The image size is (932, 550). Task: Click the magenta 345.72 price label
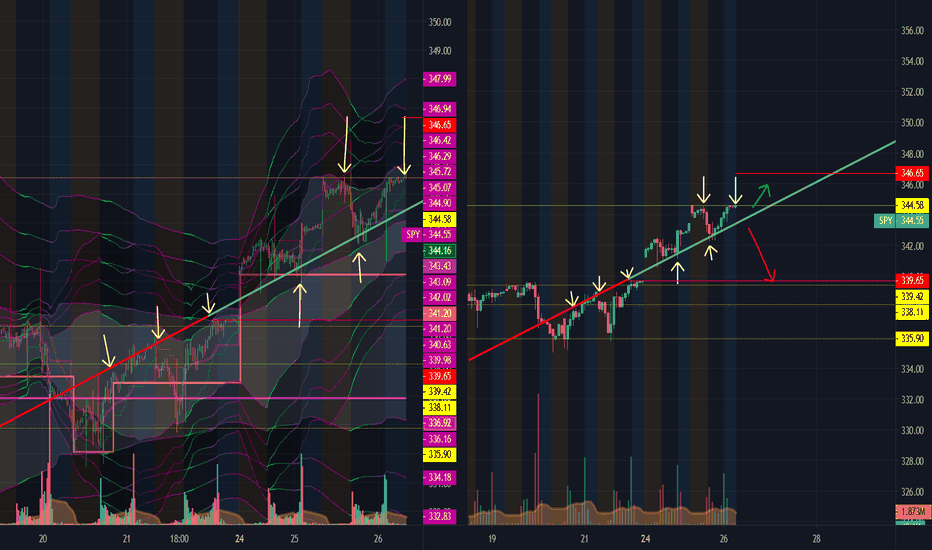tap(439, 172)
